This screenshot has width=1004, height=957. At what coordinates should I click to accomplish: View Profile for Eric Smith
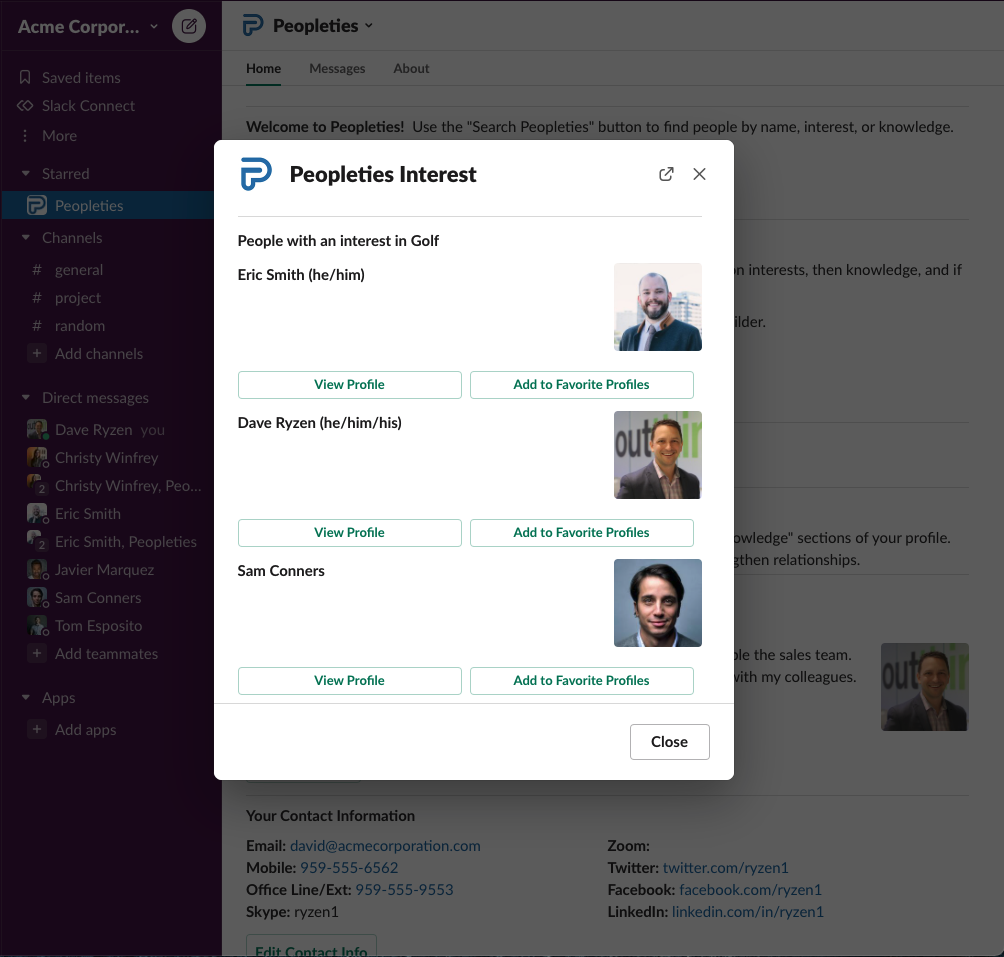point(350,385)
